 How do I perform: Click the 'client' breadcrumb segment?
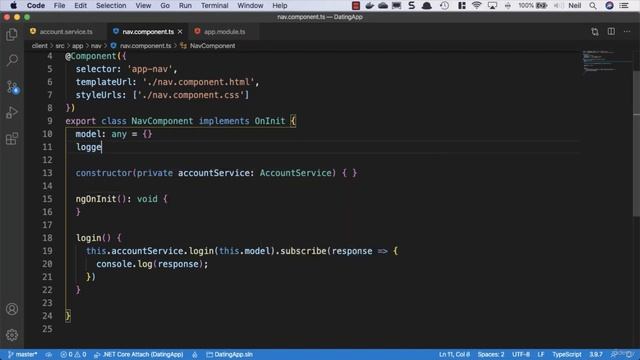(x=40, y=46)
